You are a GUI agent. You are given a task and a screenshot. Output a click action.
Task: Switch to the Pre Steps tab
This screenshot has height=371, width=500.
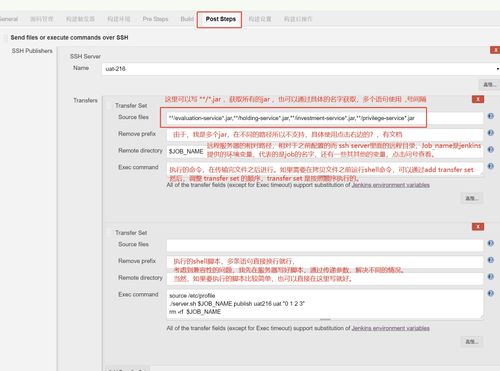click(155, 19)
